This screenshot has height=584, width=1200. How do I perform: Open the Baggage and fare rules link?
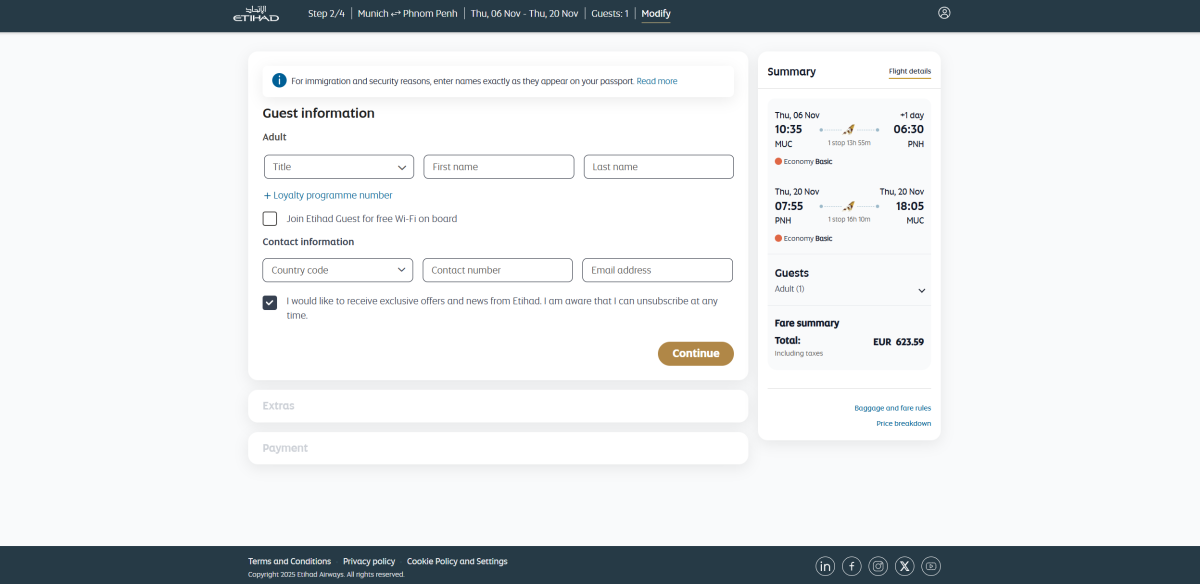click(x=892, y=408)
